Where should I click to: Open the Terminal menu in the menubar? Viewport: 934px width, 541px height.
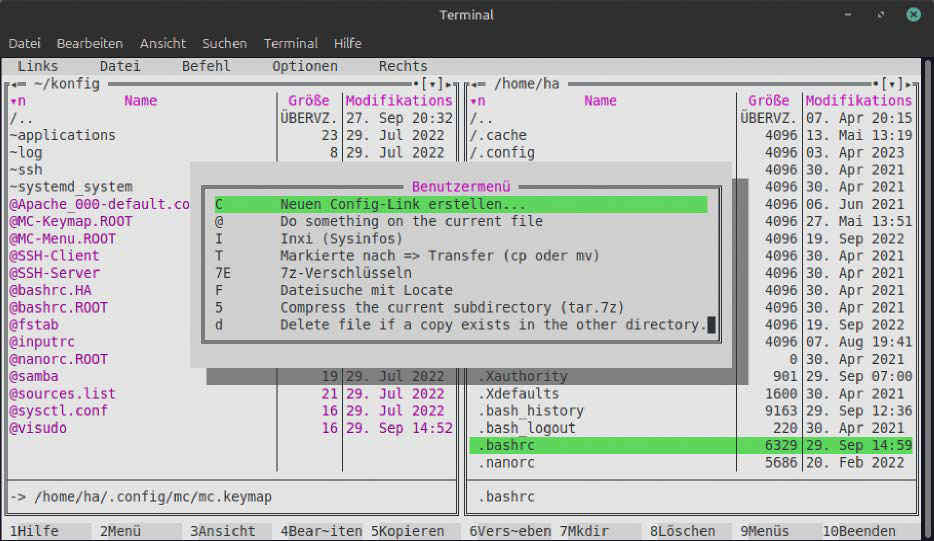(x=291, y=43)
